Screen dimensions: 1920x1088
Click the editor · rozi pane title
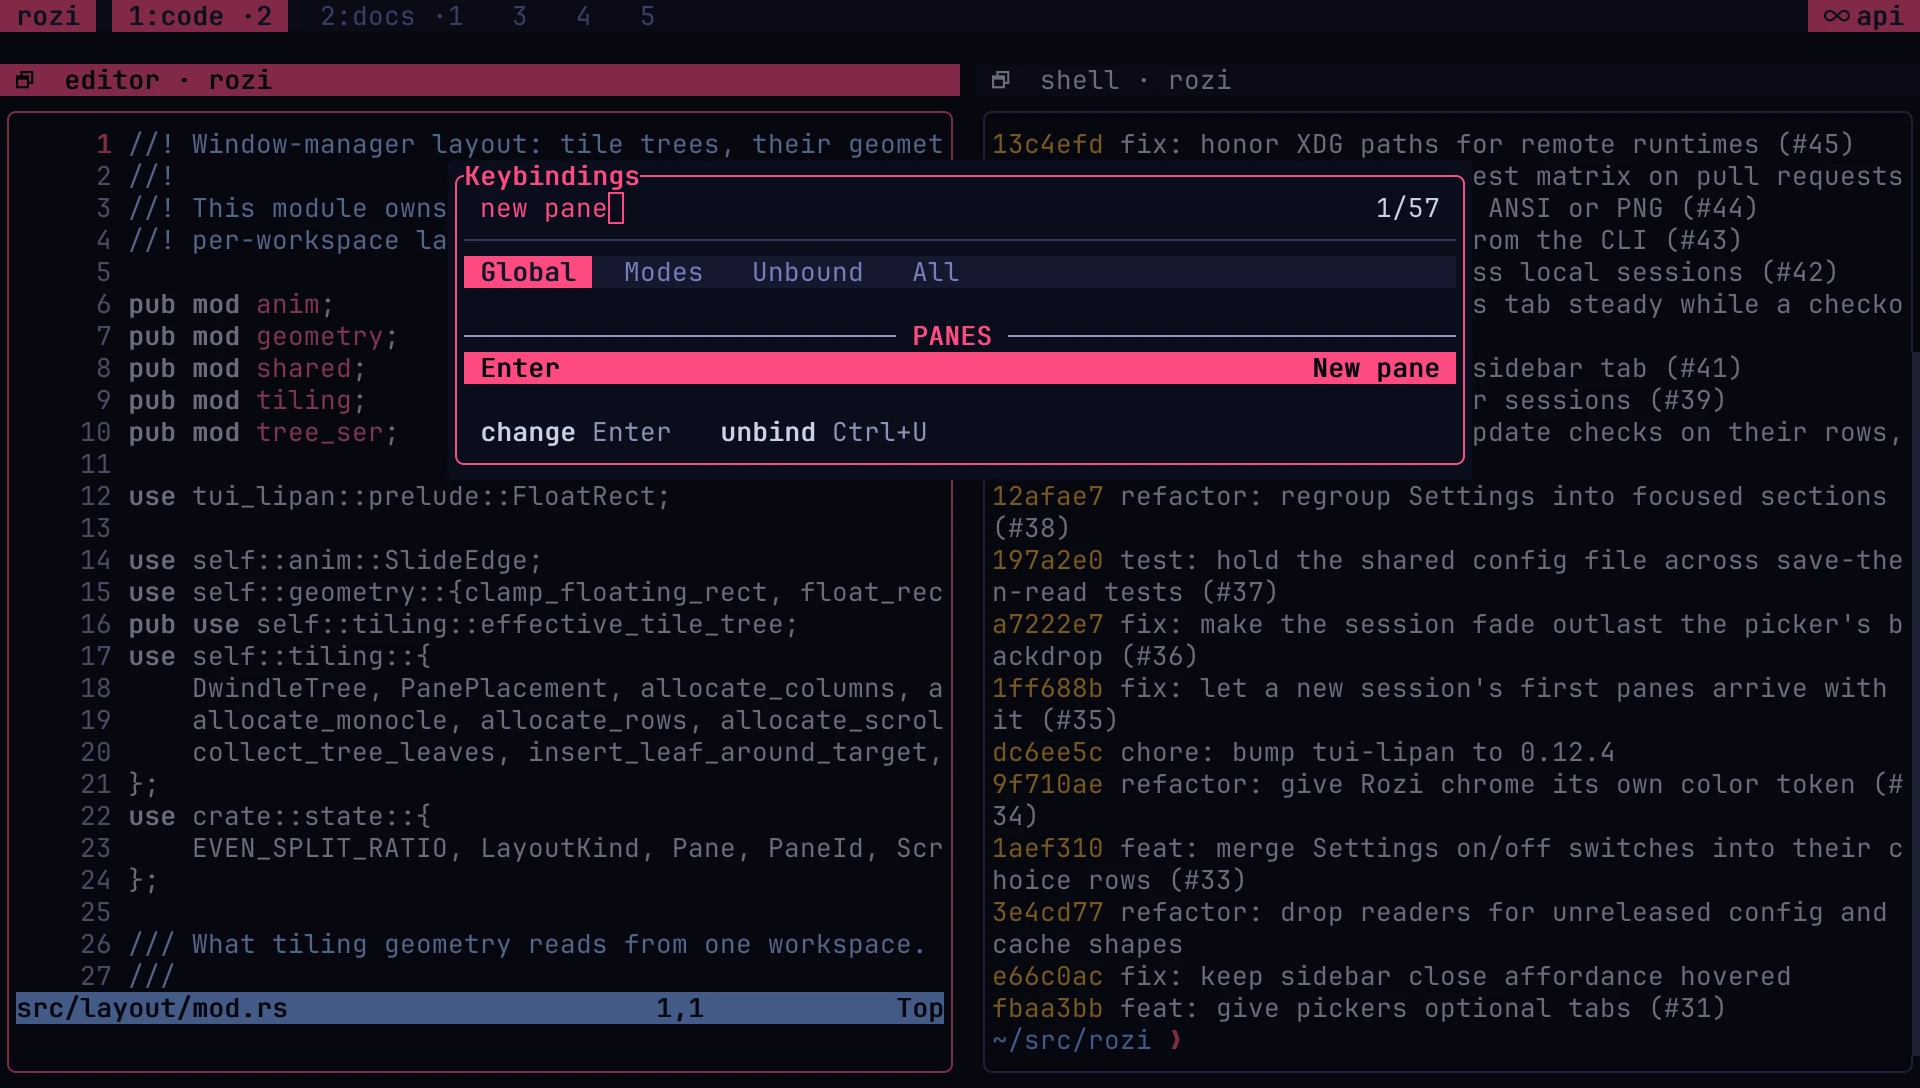coord(168,80)
